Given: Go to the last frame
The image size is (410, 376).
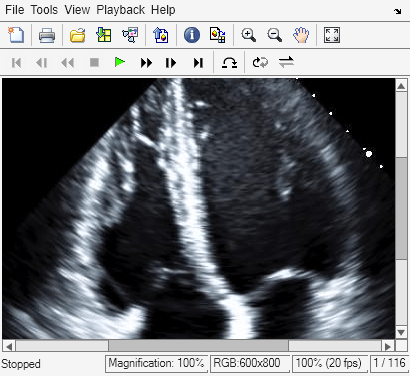Looking at the screenshot, I should tap(198, 62).
